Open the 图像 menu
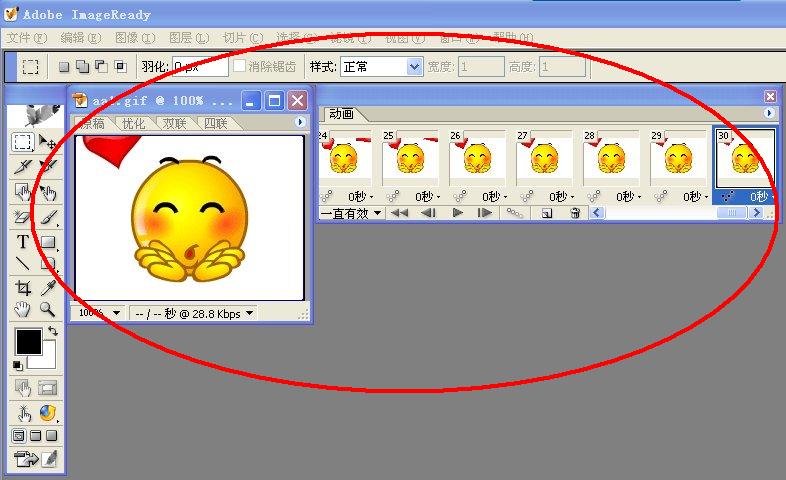 click(x=135, y=38)
